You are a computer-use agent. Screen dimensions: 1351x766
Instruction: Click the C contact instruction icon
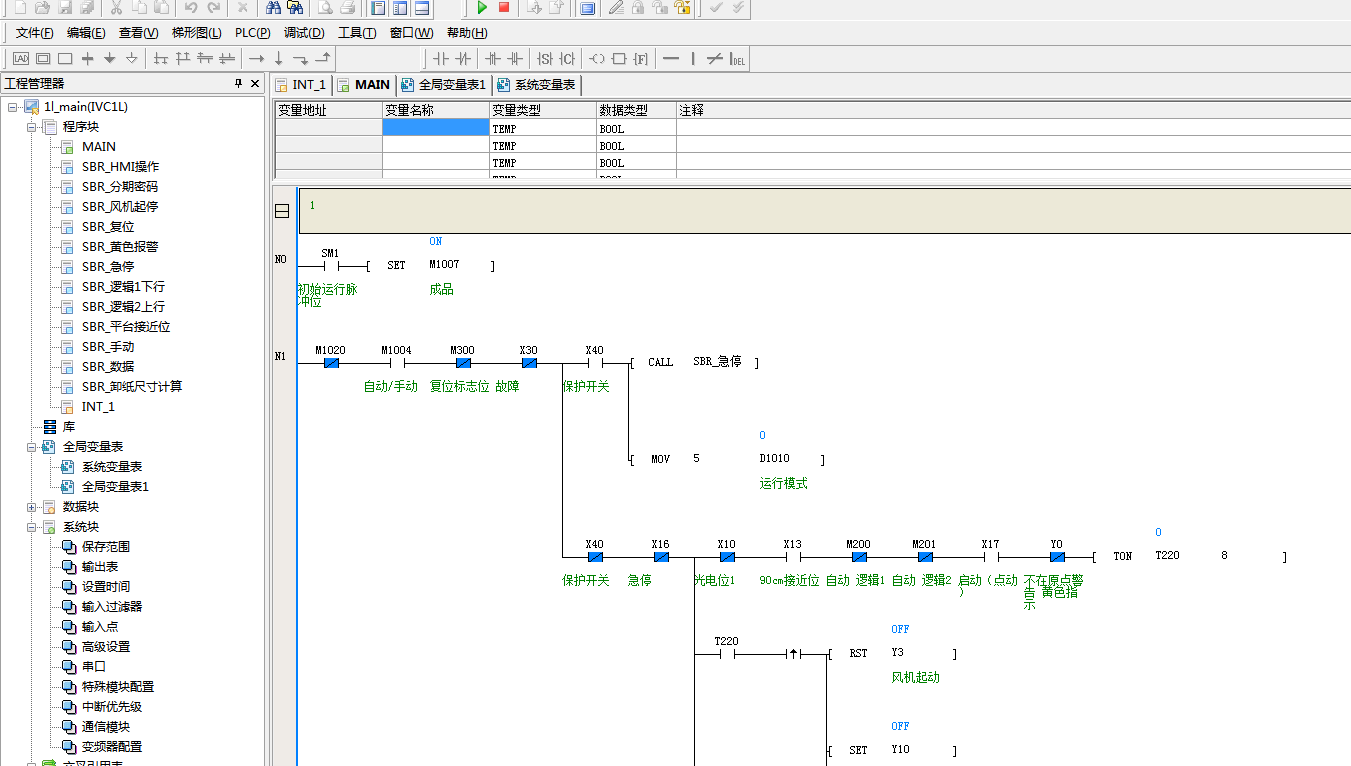click(567, 58)
